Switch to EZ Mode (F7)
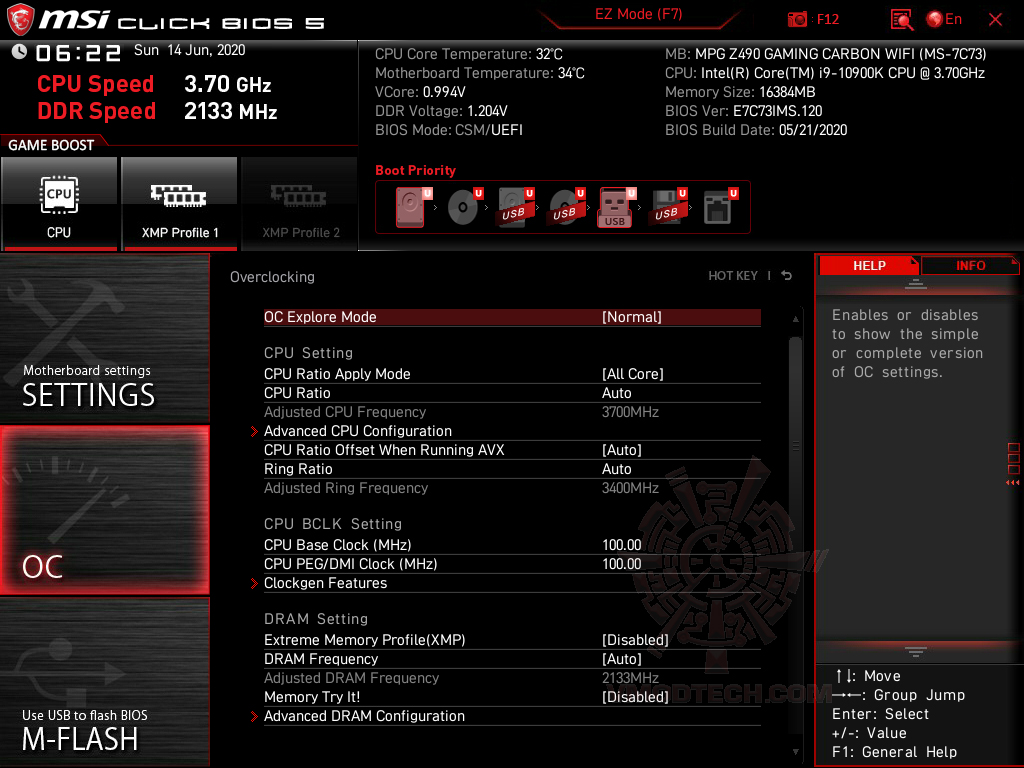This screenshot has width=1024, height=768. pos(639,14)
